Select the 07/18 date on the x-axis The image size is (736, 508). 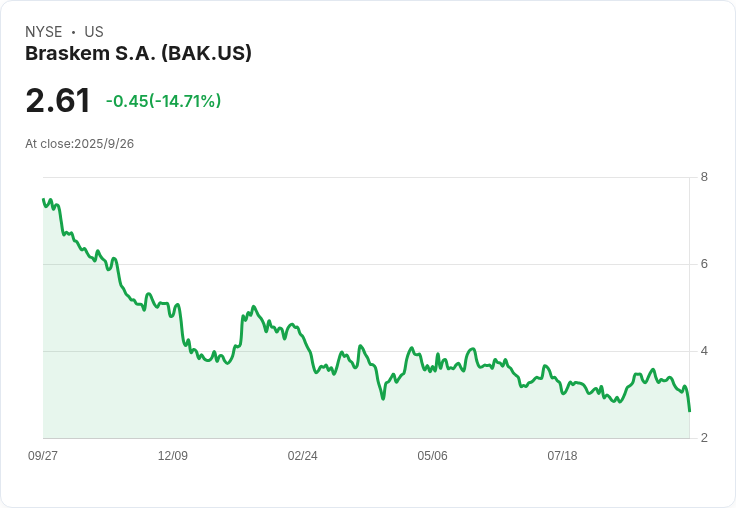[x=562, y=456]
